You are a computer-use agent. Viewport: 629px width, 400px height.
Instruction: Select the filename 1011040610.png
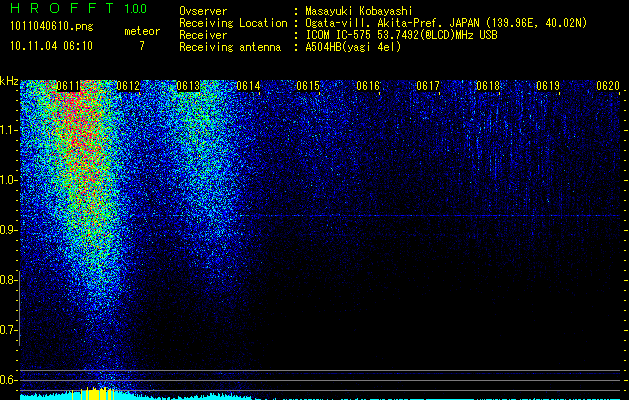52,26
